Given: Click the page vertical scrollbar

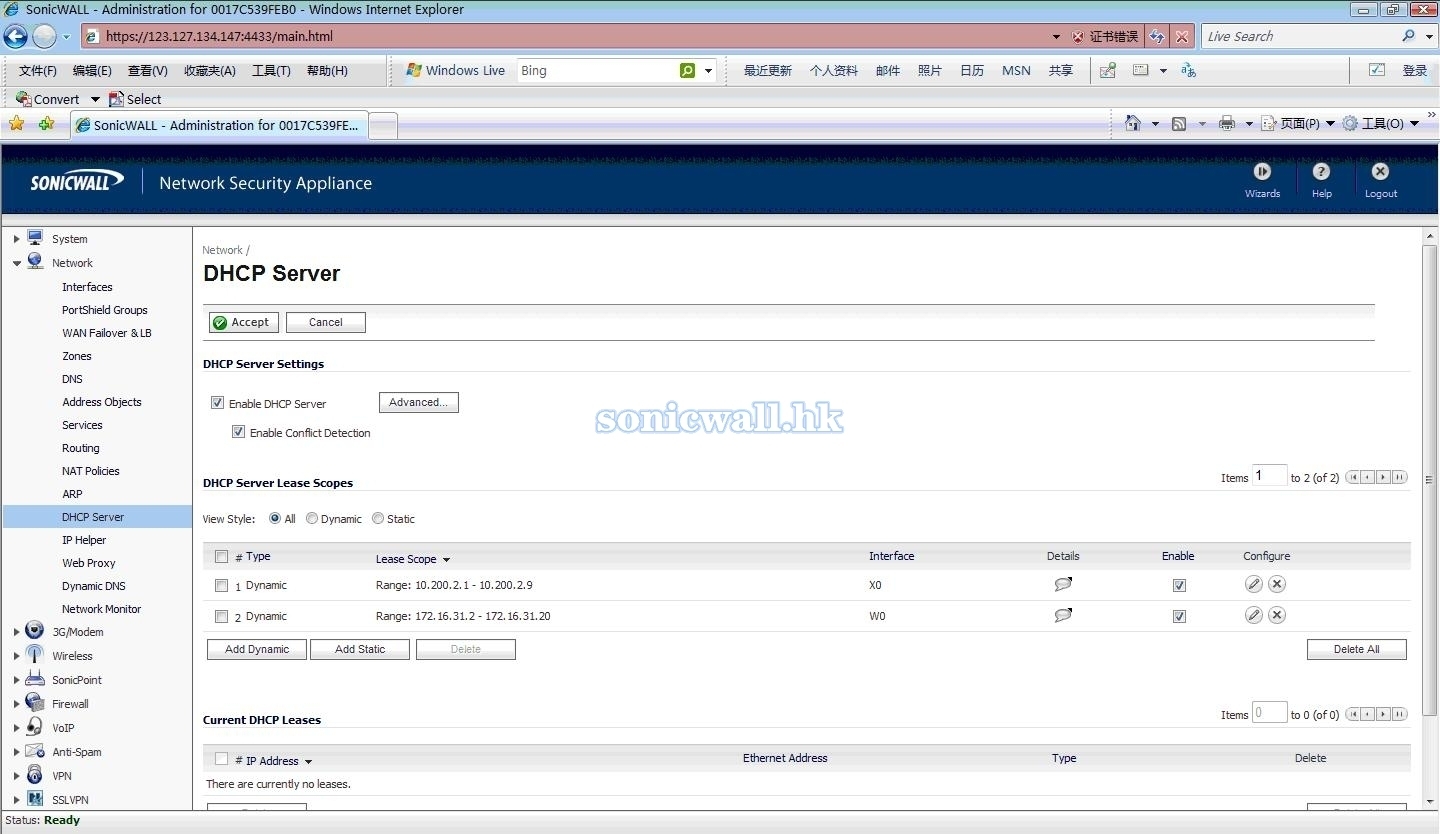Looking at the screenshot, I should 1429,479.
